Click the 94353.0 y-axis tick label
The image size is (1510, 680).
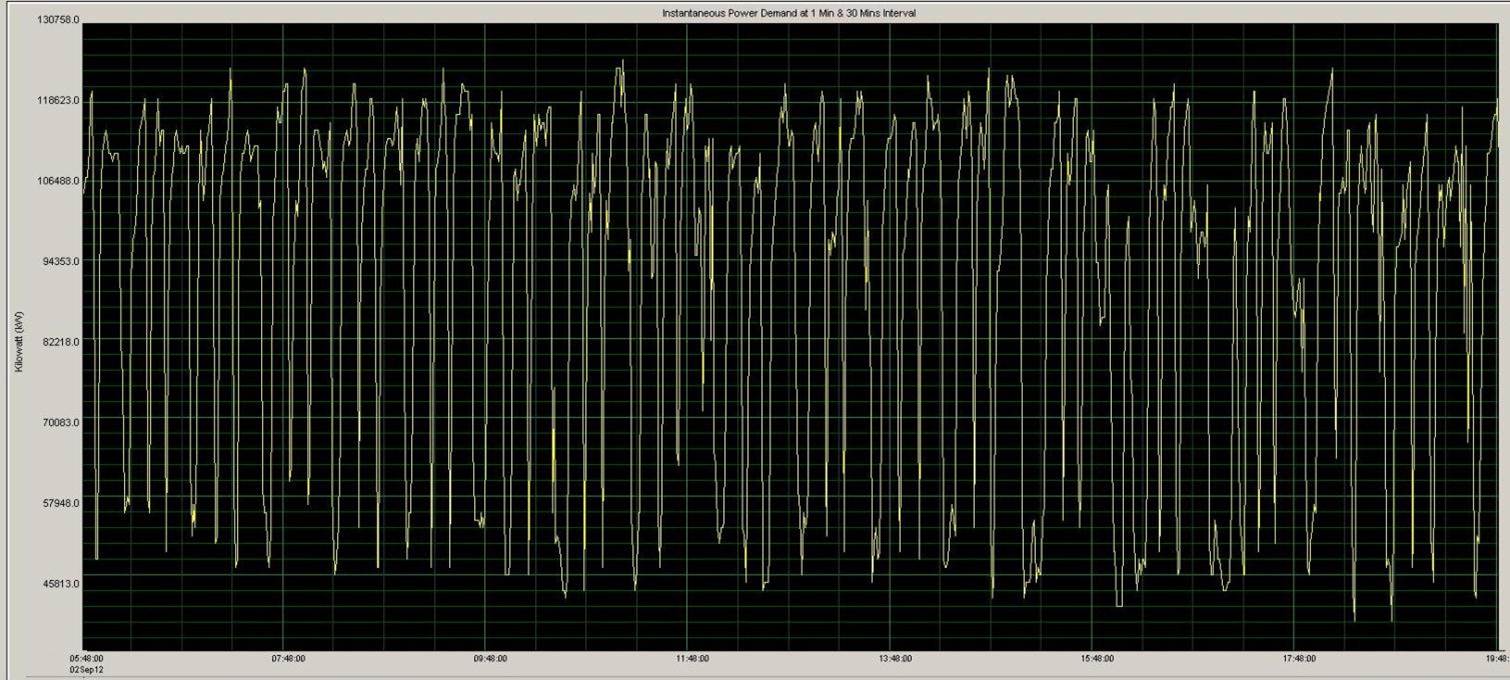tap(60, 261)
